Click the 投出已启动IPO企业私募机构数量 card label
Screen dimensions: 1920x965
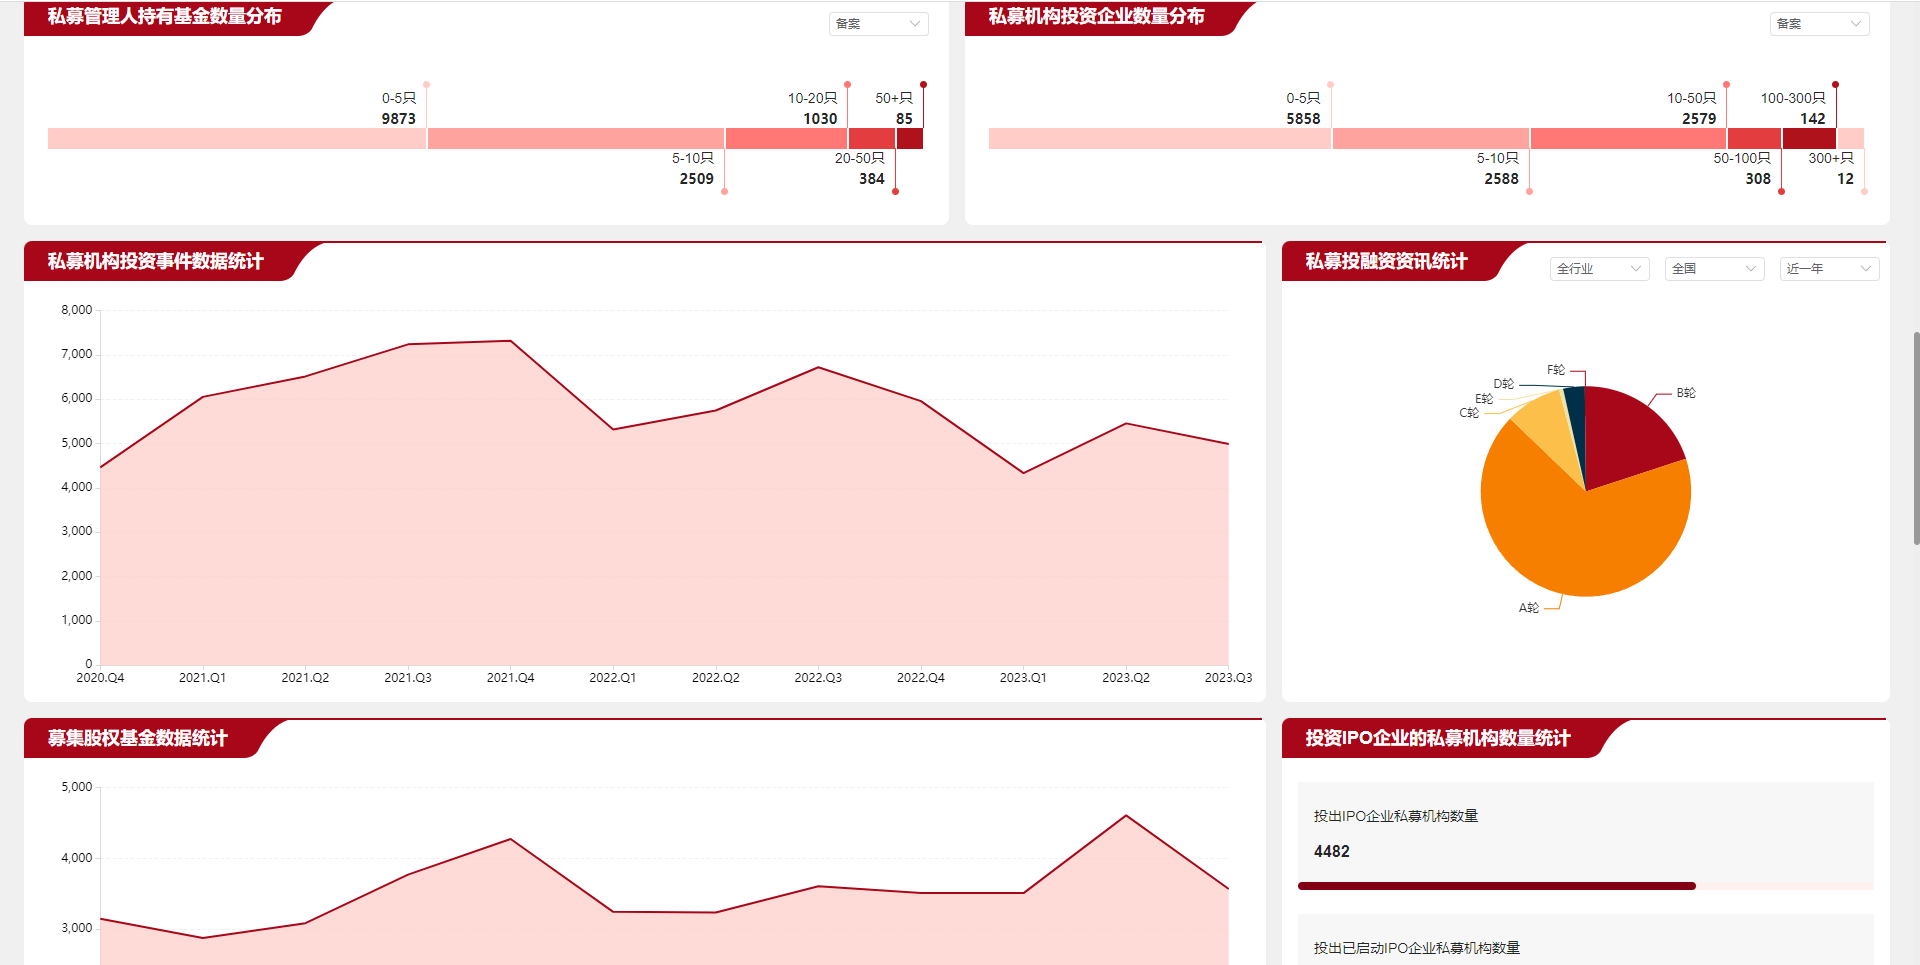(1416, 948)
